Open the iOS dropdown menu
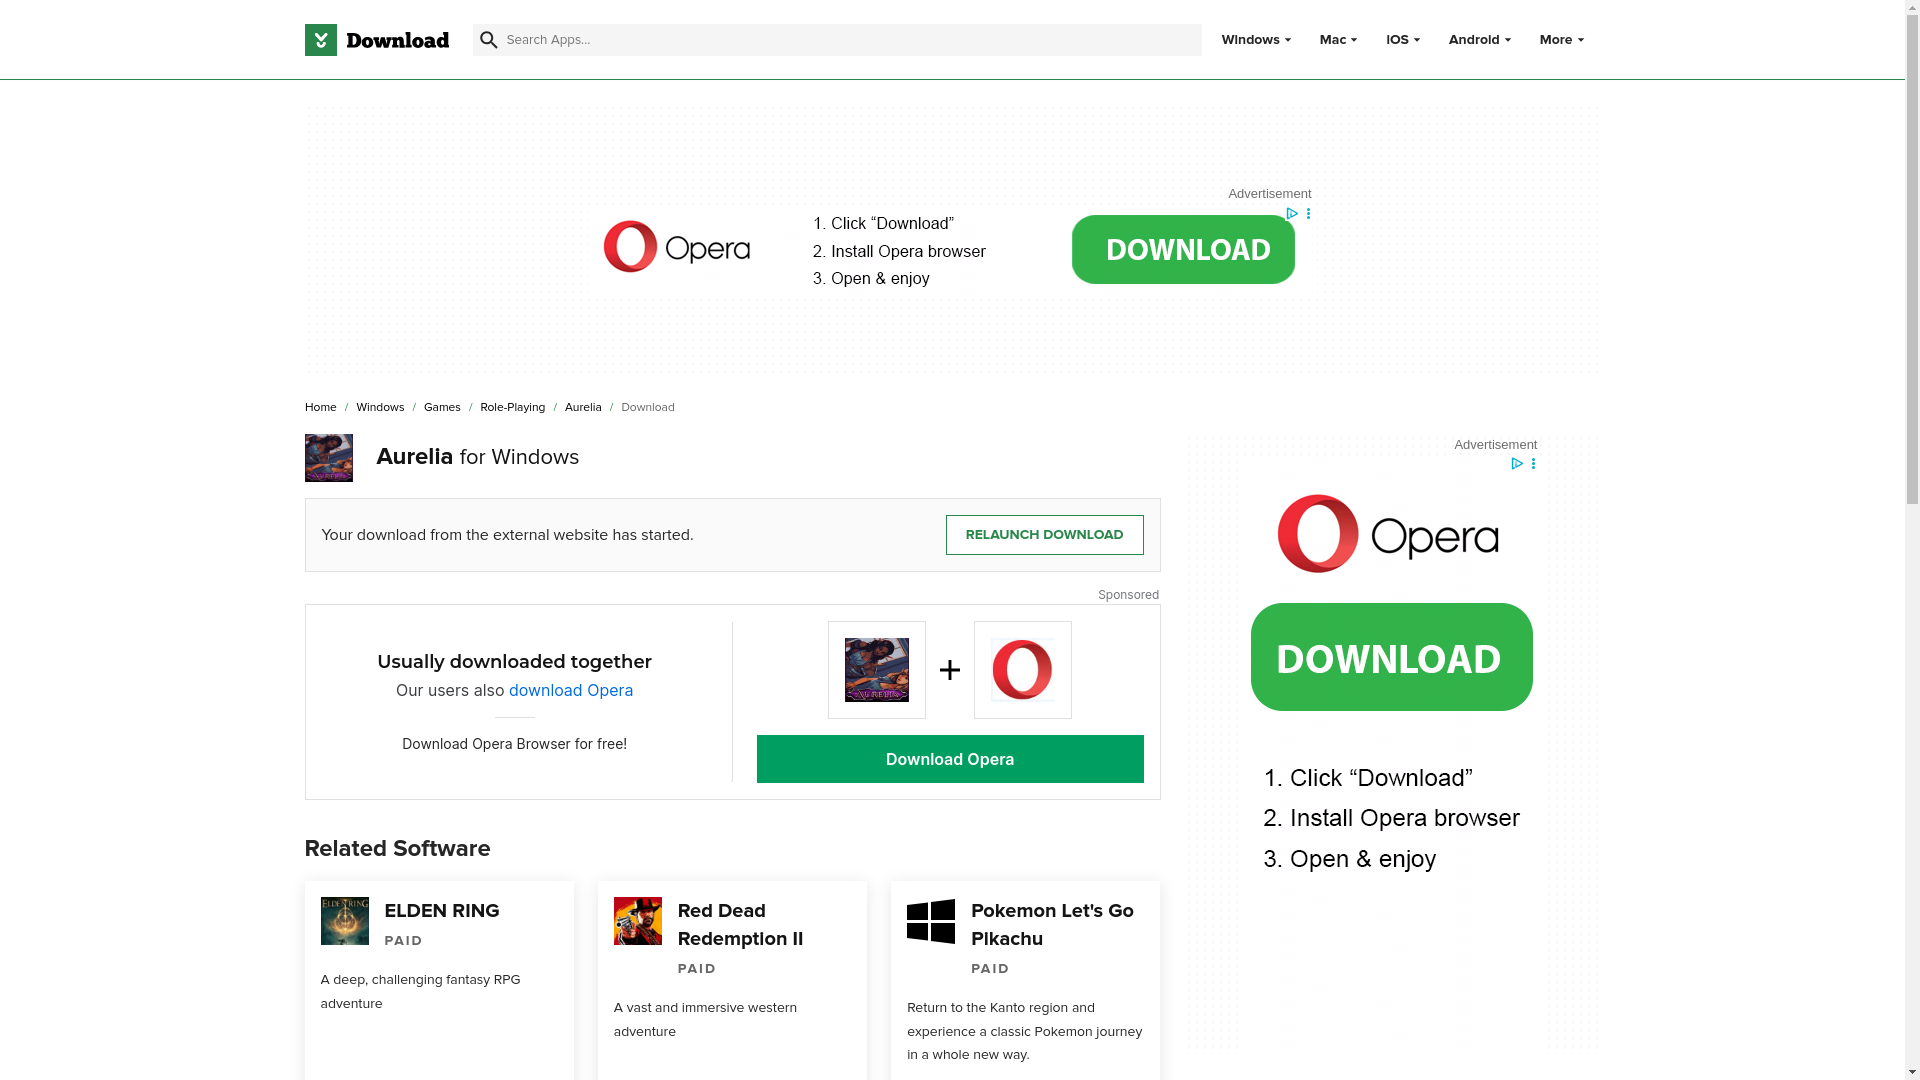 [x=1402, y=40]
